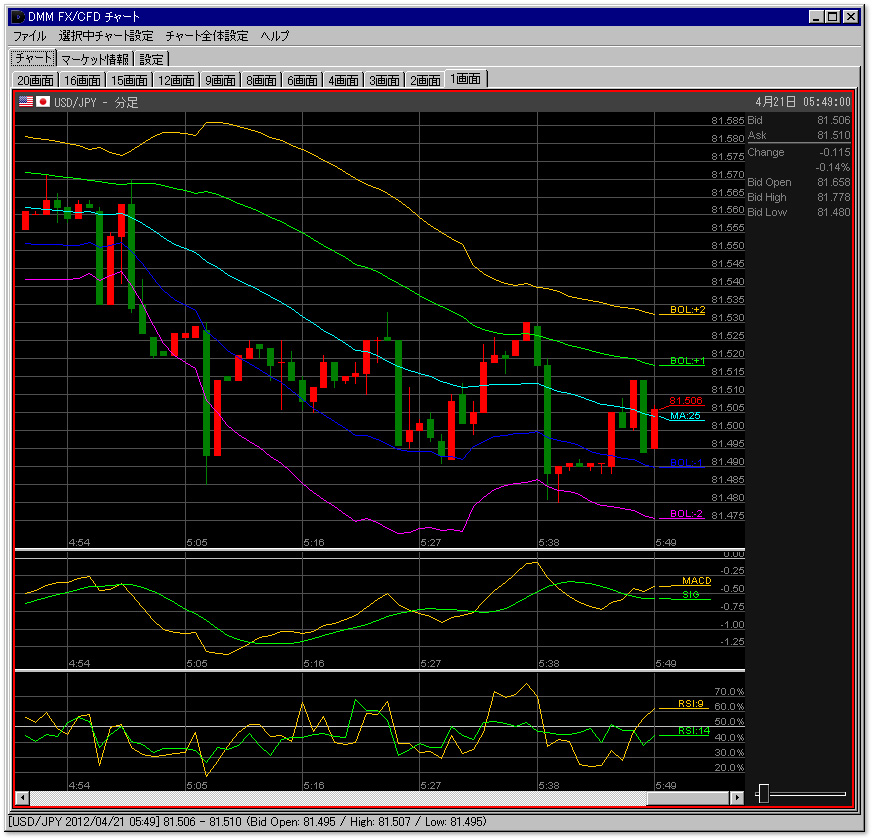
Task: Switch to the マーケット情報 tab
Action: (95, 59)
